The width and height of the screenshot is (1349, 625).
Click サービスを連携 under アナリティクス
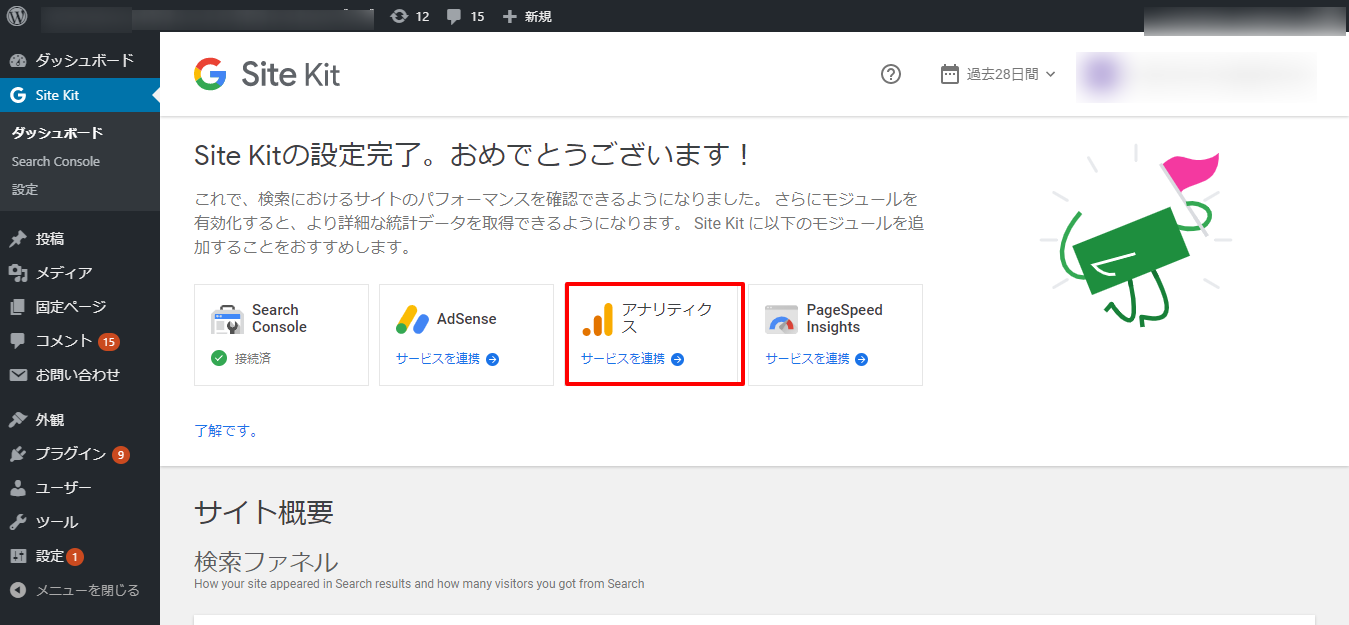pyautogui.click(x=632, y=359)
